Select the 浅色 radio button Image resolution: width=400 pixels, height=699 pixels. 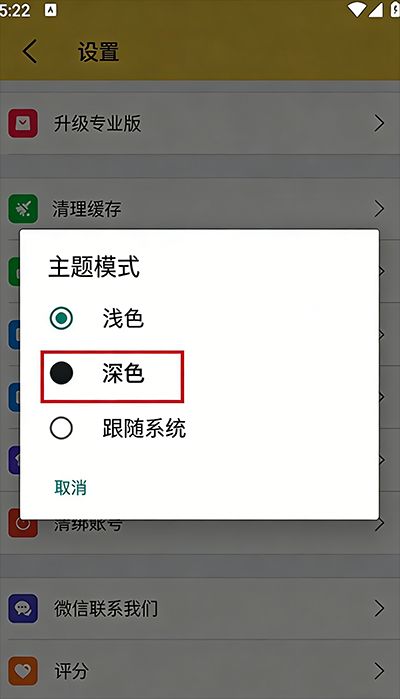61,318
